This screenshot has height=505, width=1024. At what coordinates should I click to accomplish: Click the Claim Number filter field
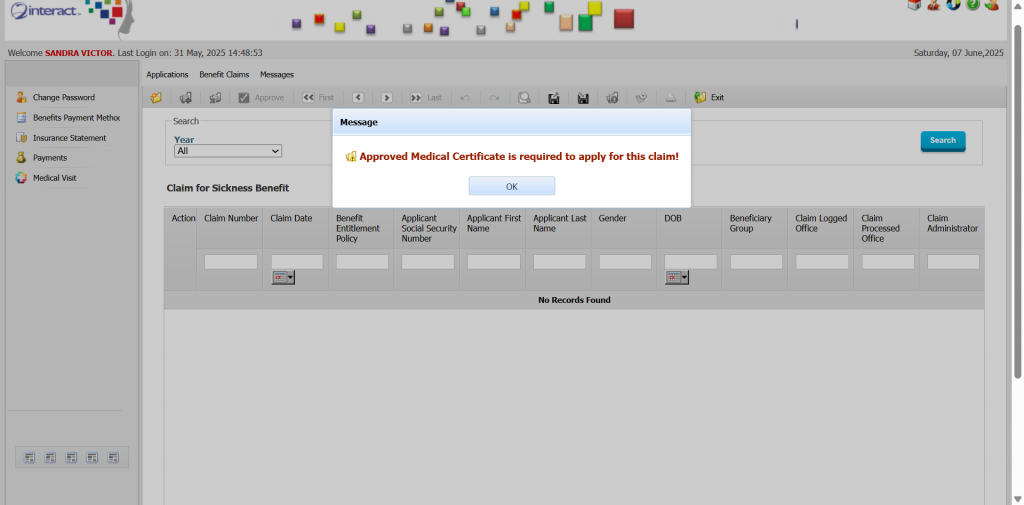pos(231,262)
